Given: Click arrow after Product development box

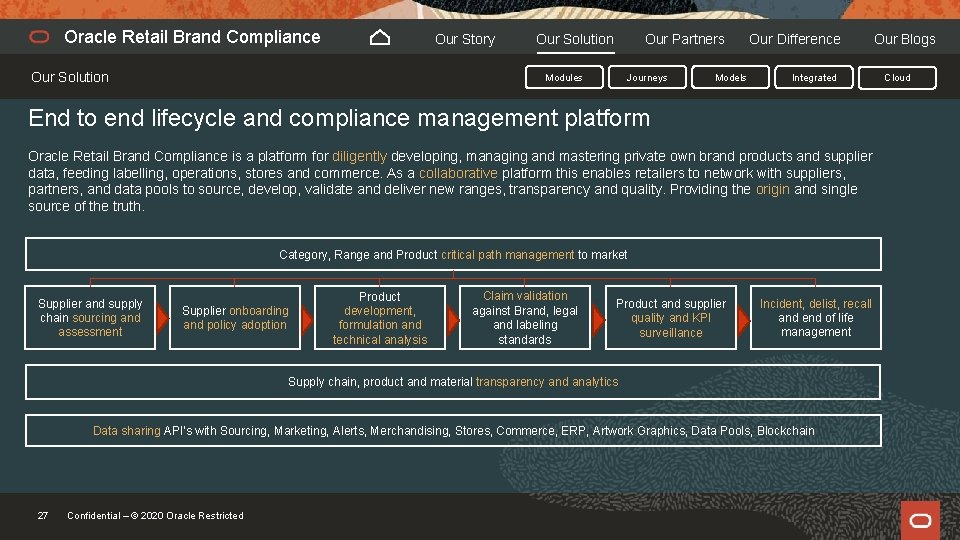Looking at the screenshot, I should coord(452,318).
